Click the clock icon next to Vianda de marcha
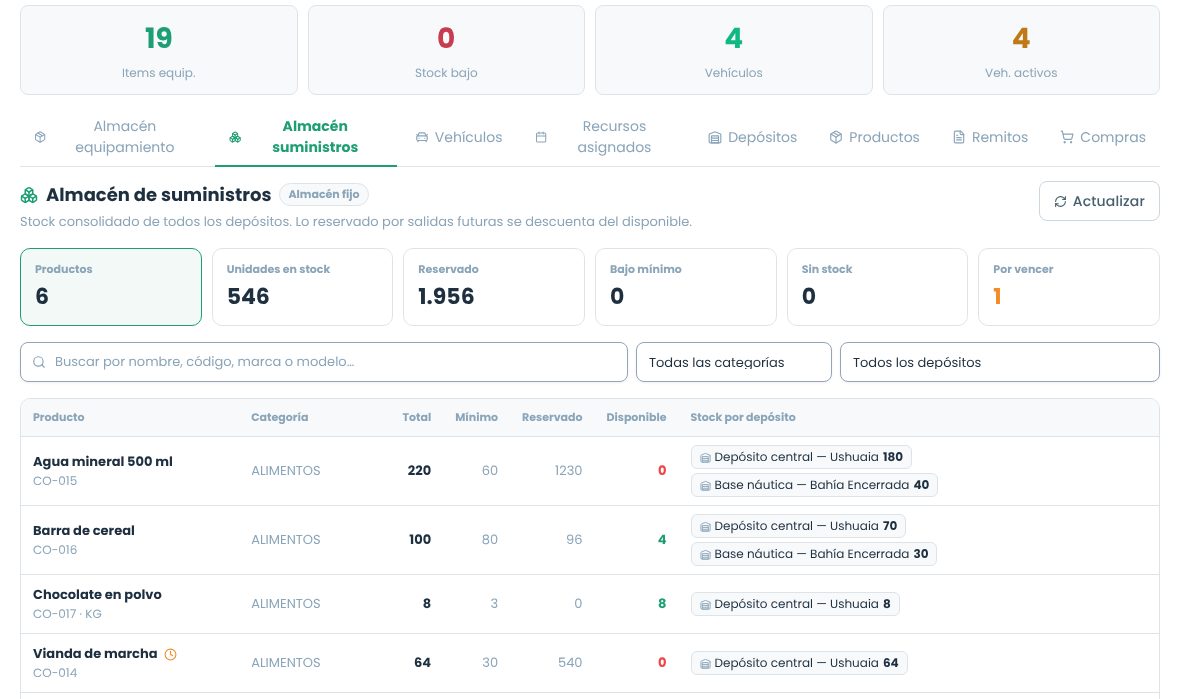 pyautogui.click(x=171, y=655)
